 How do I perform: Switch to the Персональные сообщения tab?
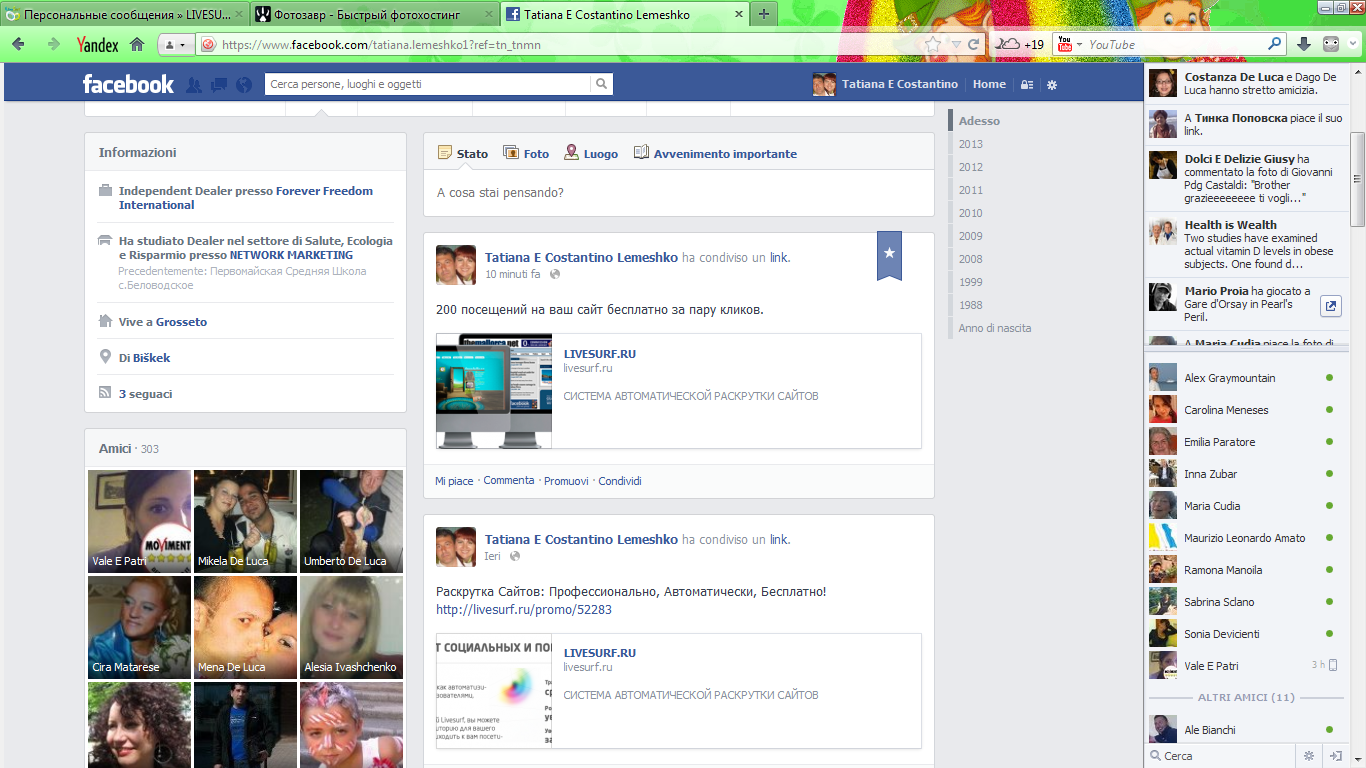click(124, 14)
